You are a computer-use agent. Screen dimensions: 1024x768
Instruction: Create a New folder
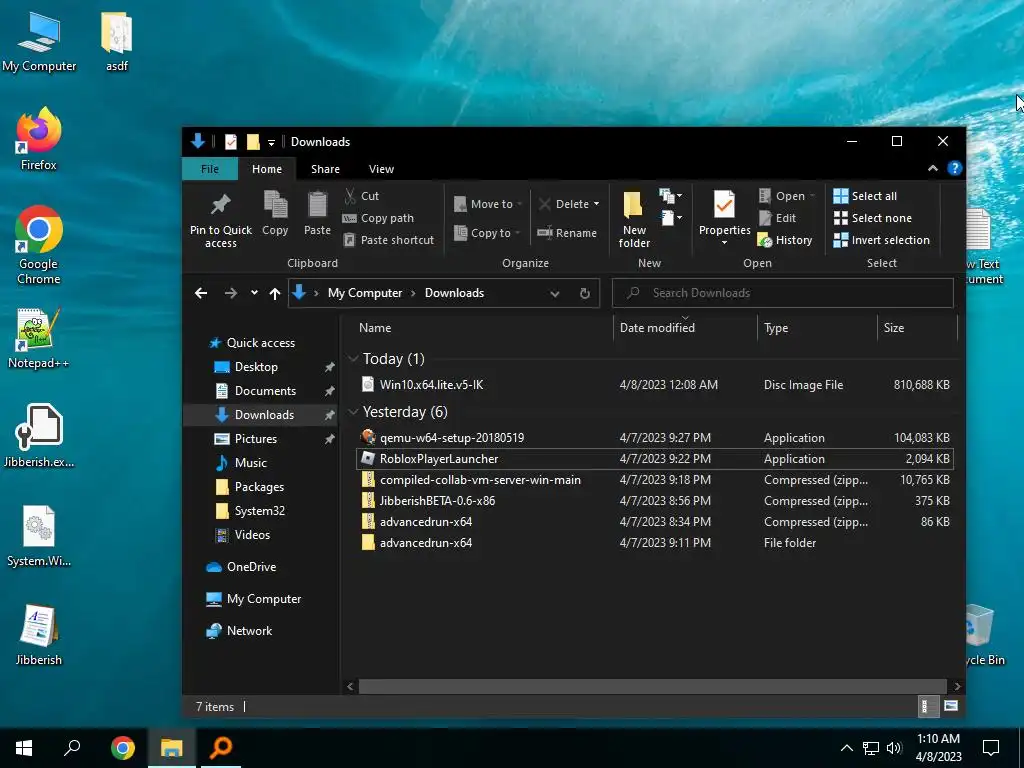tap(634, 219)
